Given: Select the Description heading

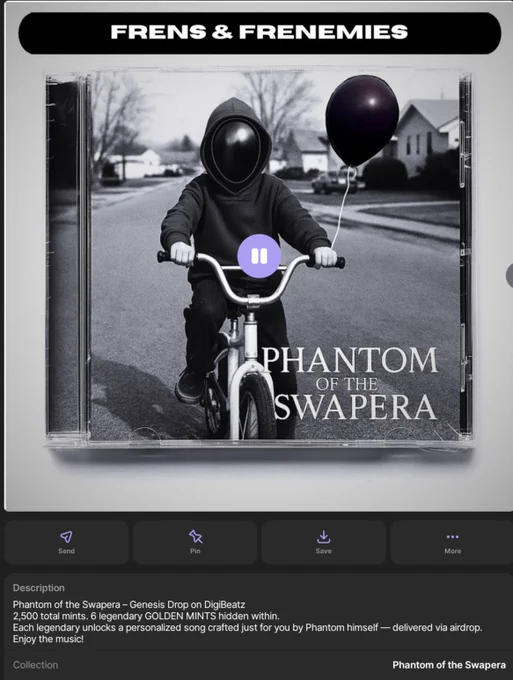Looking at the screenshot, I should [39, 588].
